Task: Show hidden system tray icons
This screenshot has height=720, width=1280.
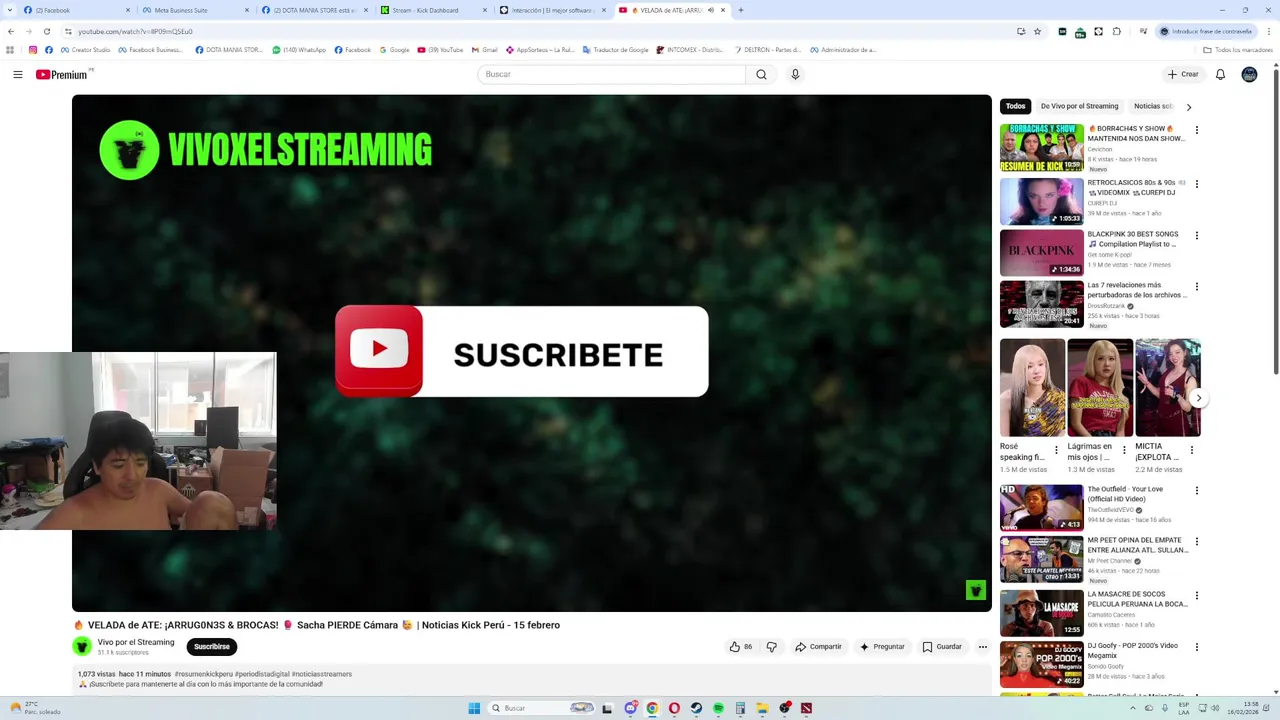Action: point(1135,708)
